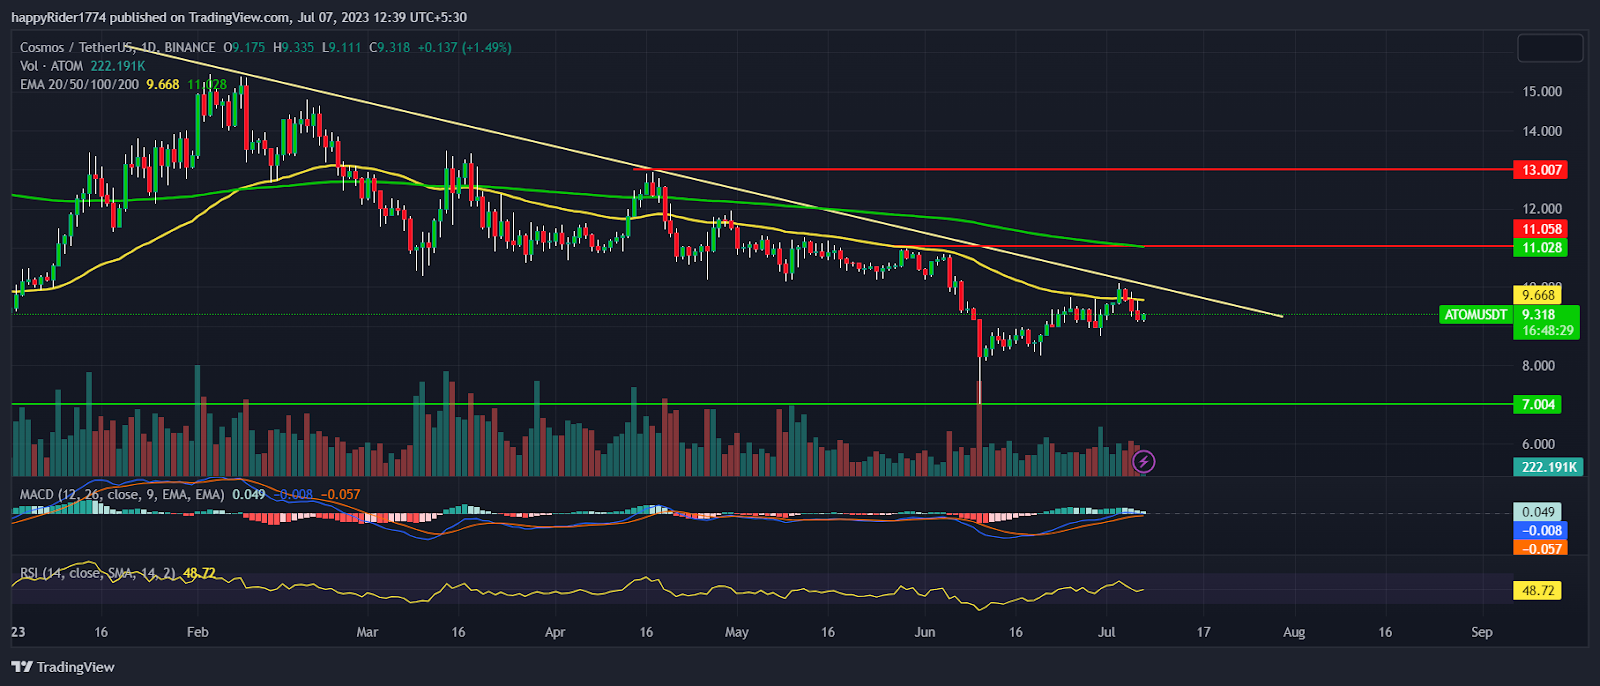Click the Sep label on time axis
This screenshot has height=686, width=1600.
[x=1482, y=632]
